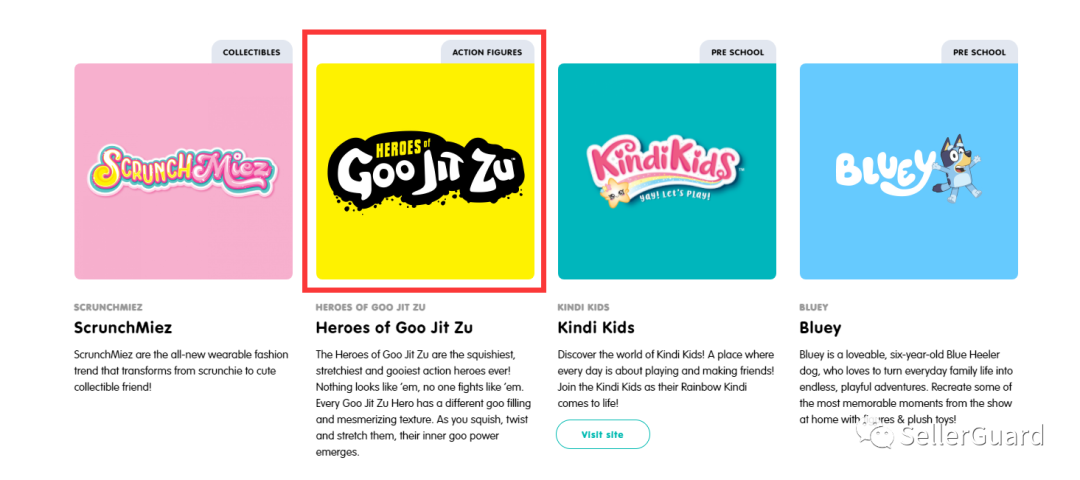The width and height of the screenshot is (1080, 480).
Task: Click the teal Kindi Kids card background
Action: (620, 250)
